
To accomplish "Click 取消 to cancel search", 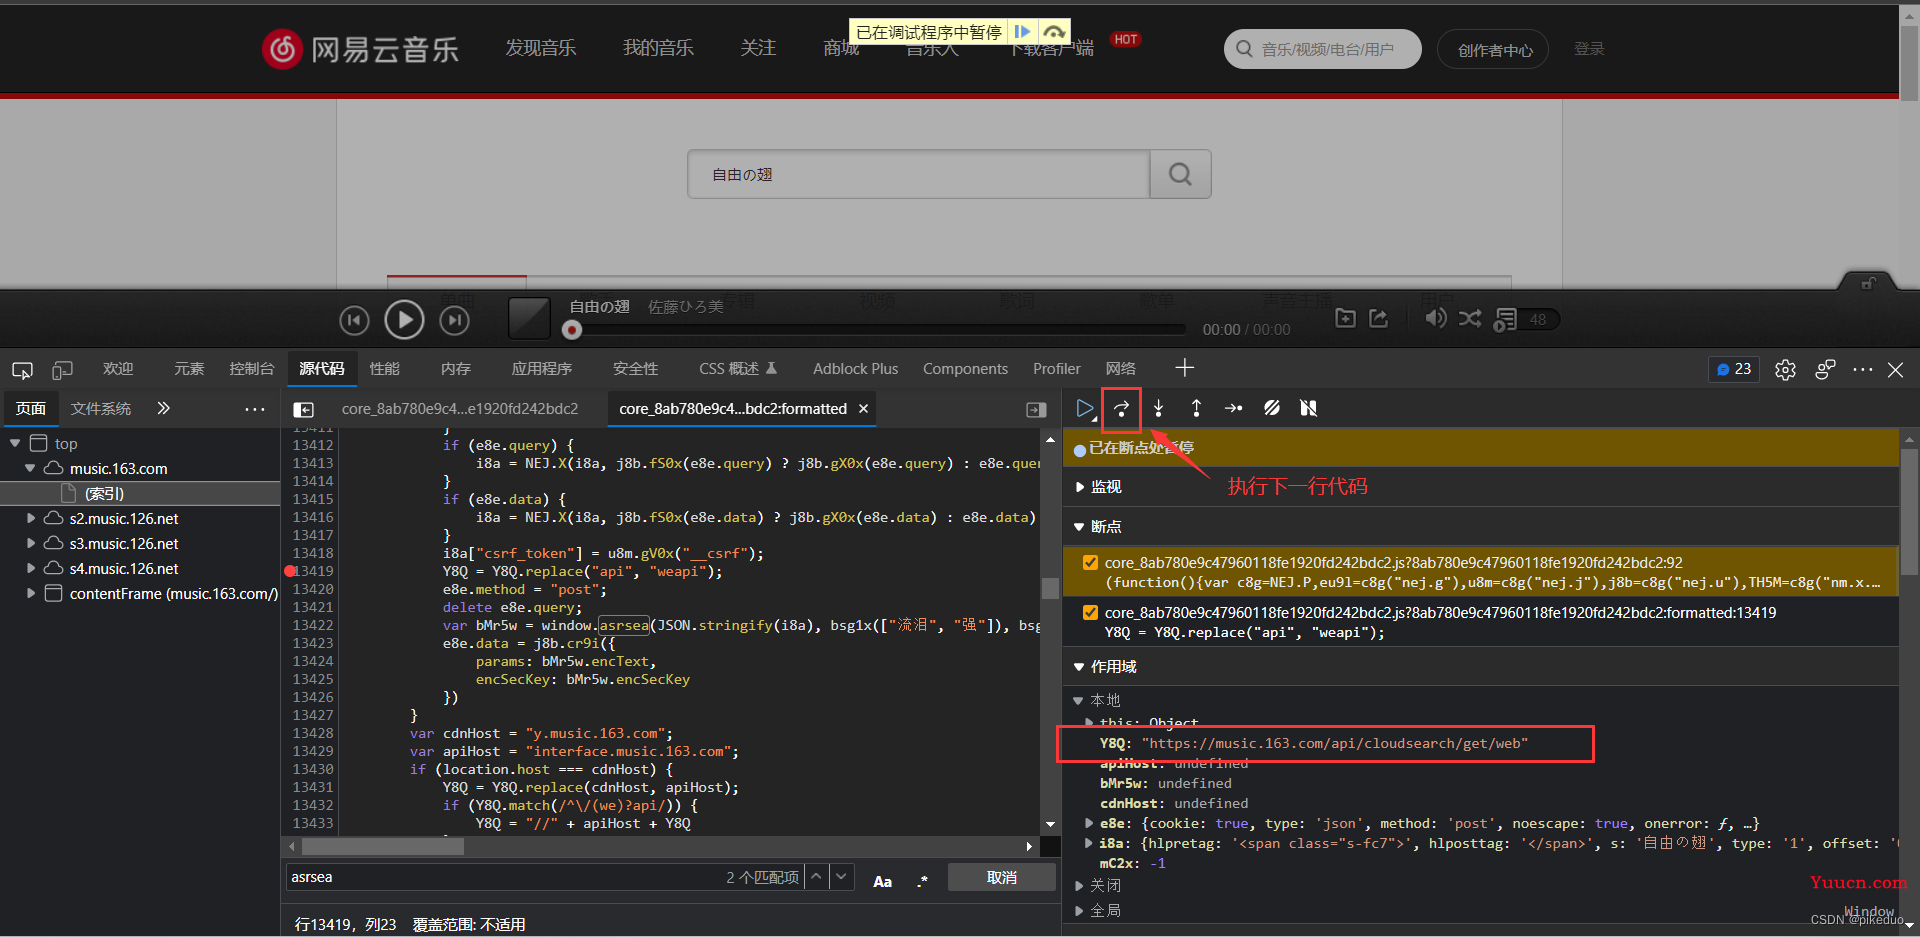I will pos(1001,877).
